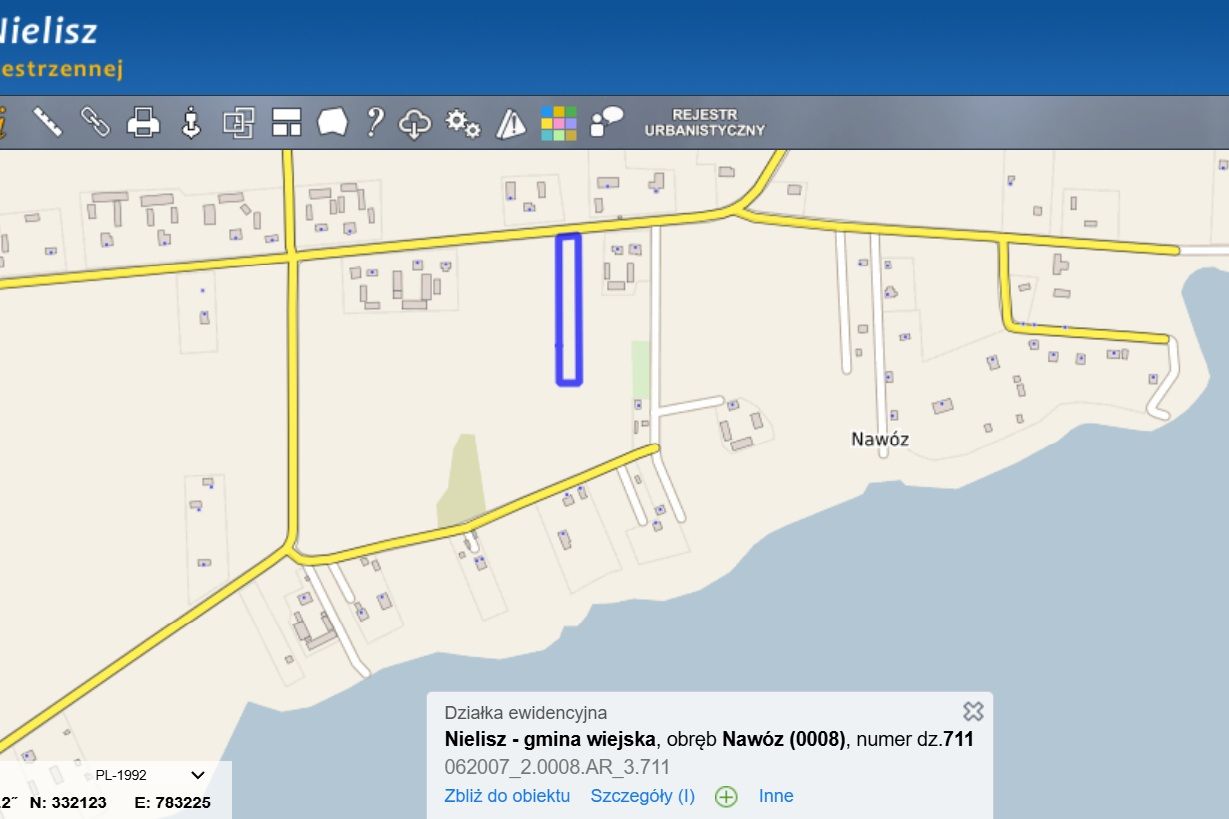Close the Działka ewidencyjna info popup

(973, 711)
